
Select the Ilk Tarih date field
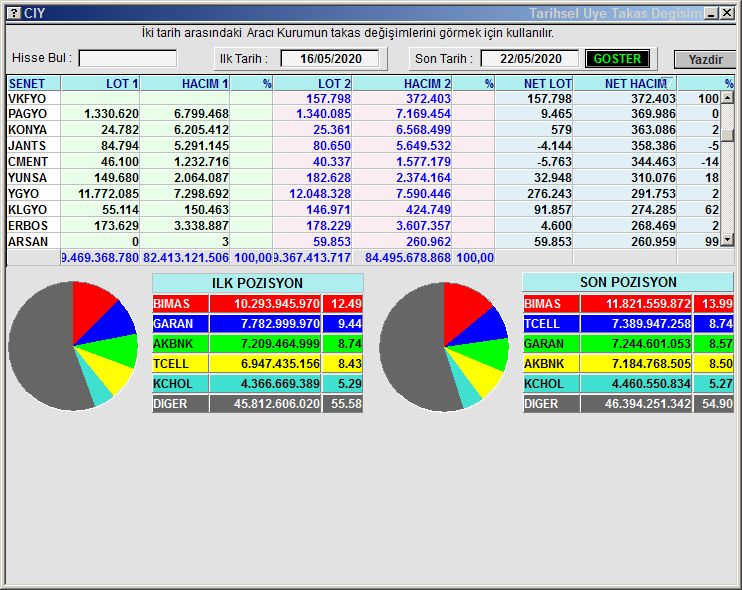coord(330,59)
